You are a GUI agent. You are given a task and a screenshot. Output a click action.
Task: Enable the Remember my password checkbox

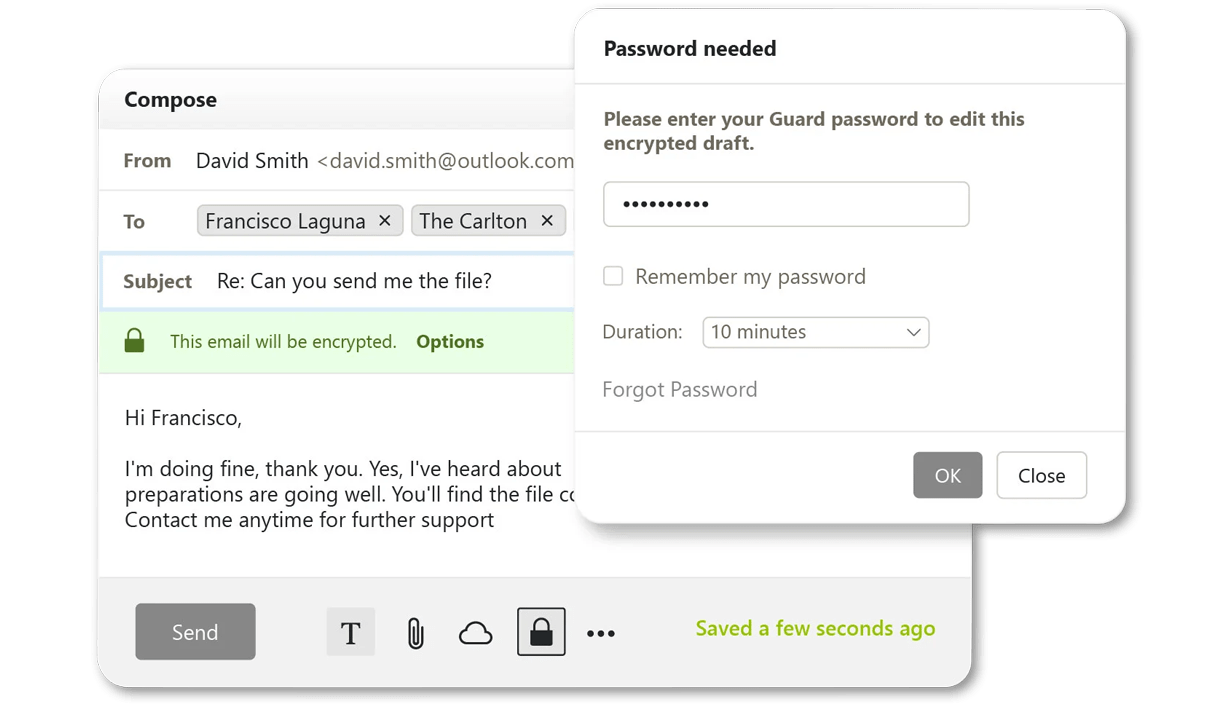point(613,277)
